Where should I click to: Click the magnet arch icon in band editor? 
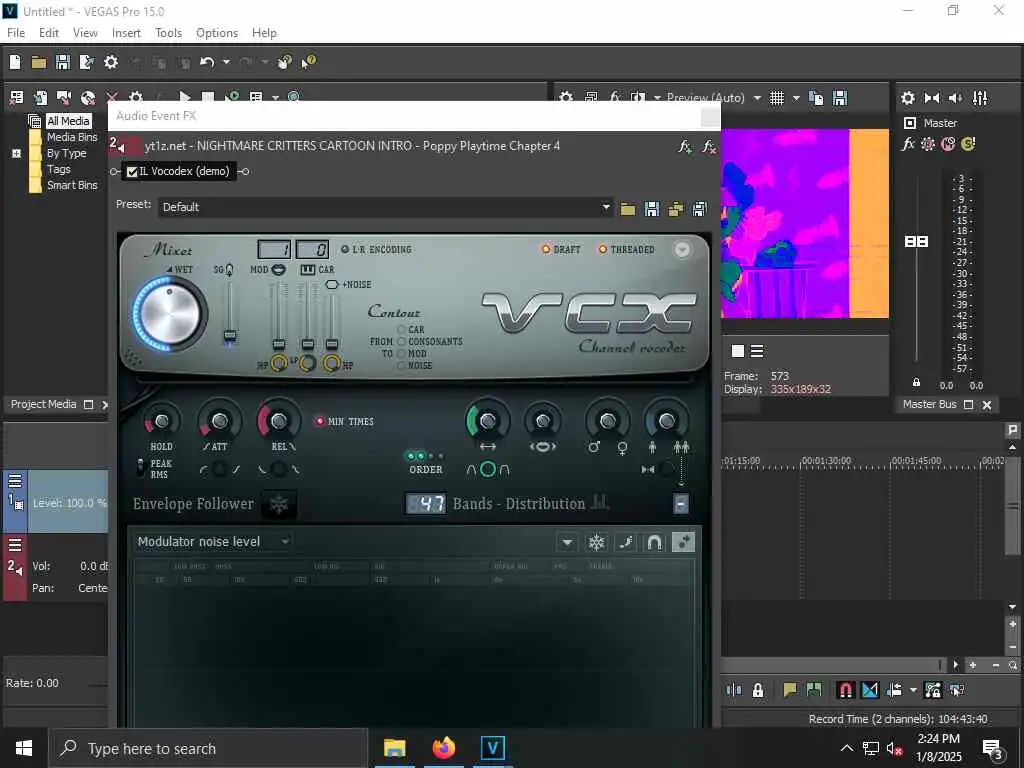pos(654,542)
